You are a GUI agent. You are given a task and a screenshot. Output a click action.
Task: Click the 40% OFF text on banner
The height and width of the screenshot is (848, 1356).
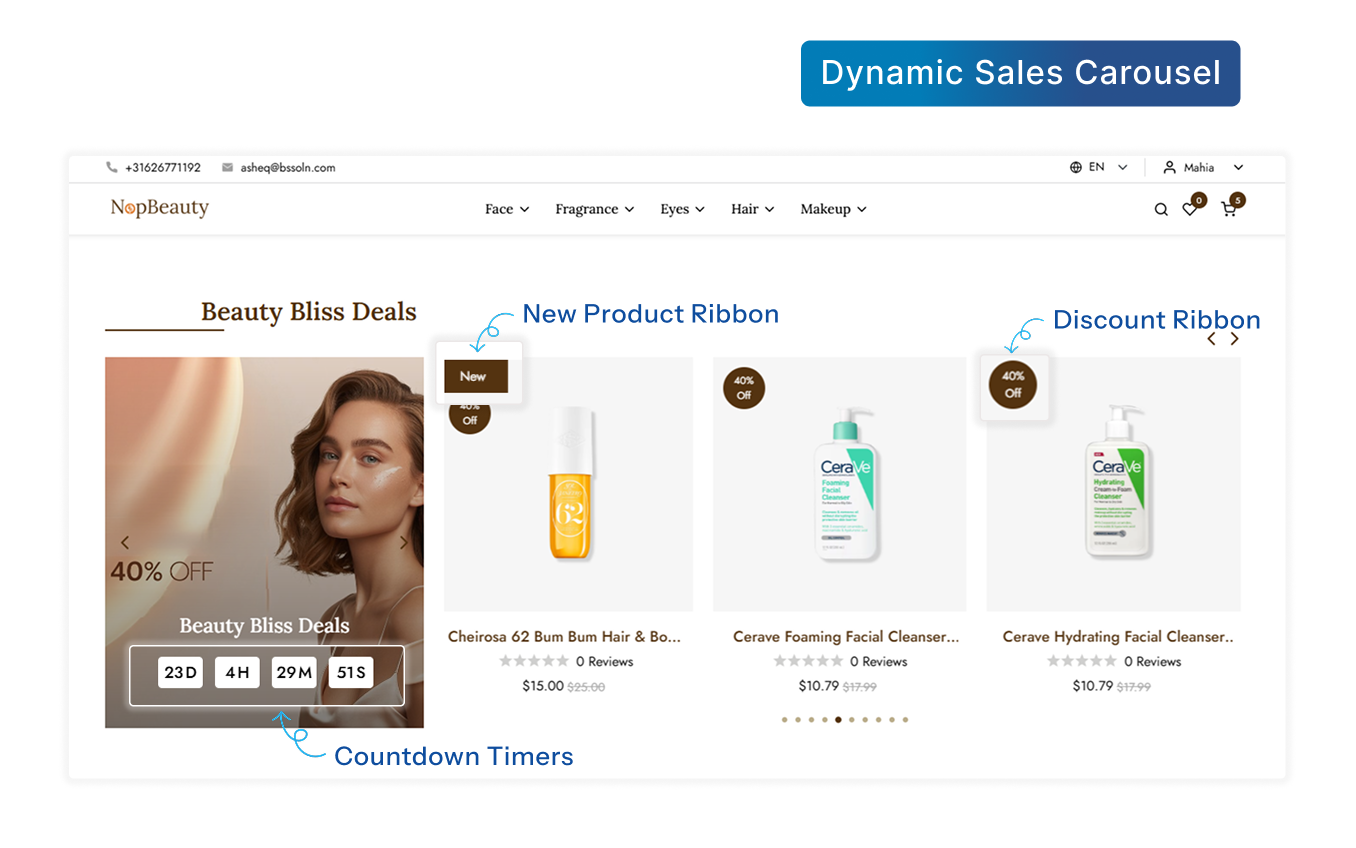[x=162, y=572]
